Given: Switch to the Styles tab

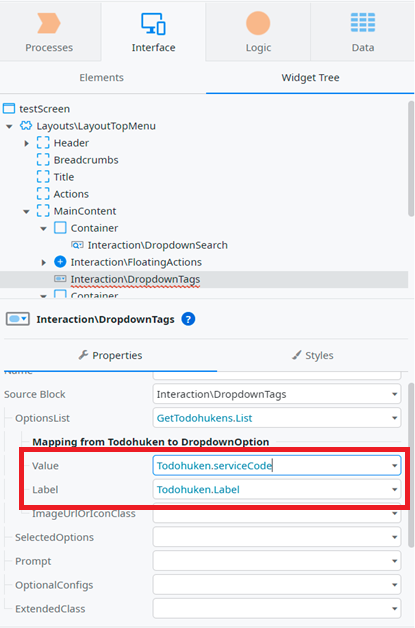Looking at the screenshot, I should click(313, 355).
